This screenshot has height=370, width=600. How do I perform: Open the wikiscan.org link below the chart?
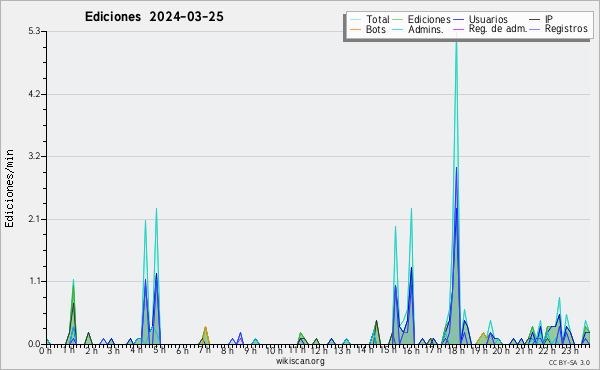coord(300,361)
